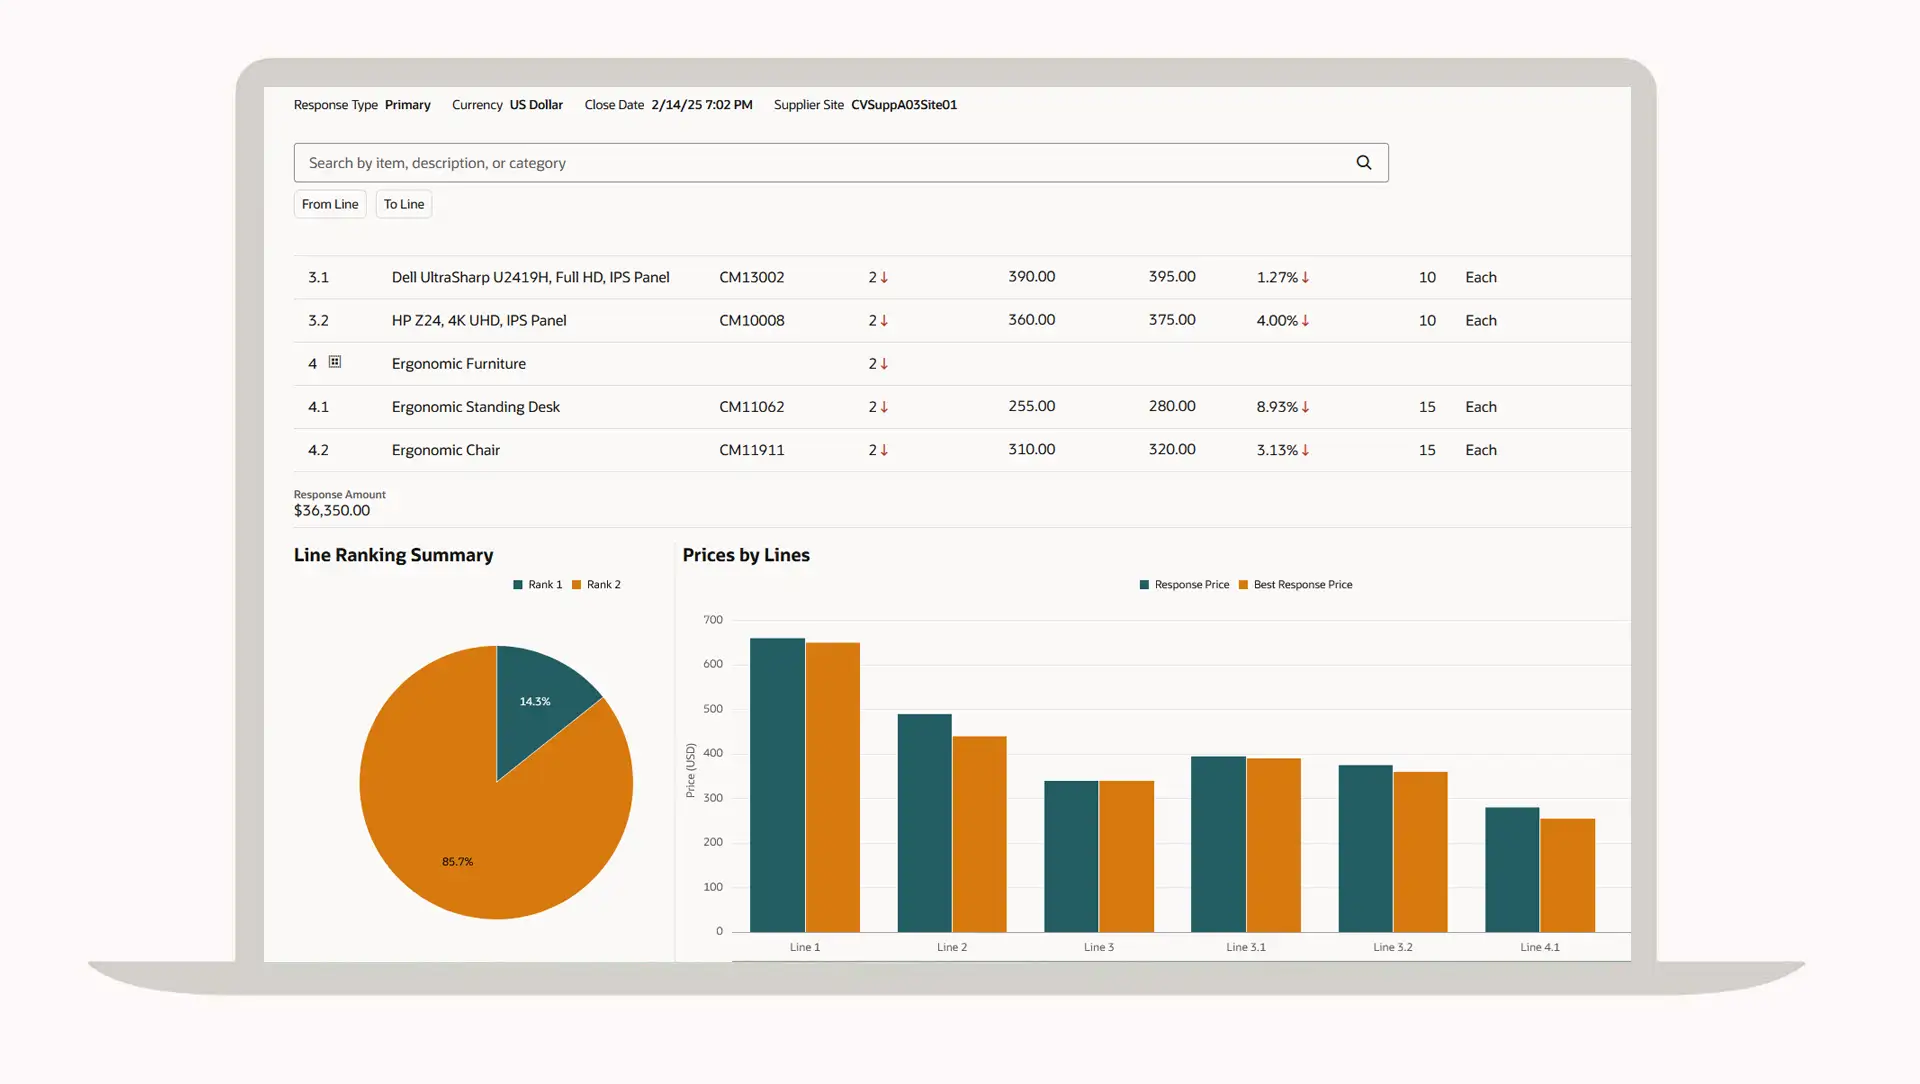Click the Dell UltraSharp U2419H line description
This screenshot has width=1920, height=1084.
[530, 278]
